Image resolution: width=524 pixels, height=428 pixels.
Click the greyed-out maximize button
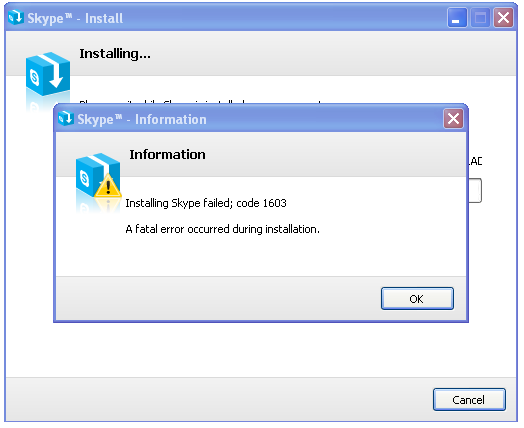pyautogui.click(x=480, y=18)
